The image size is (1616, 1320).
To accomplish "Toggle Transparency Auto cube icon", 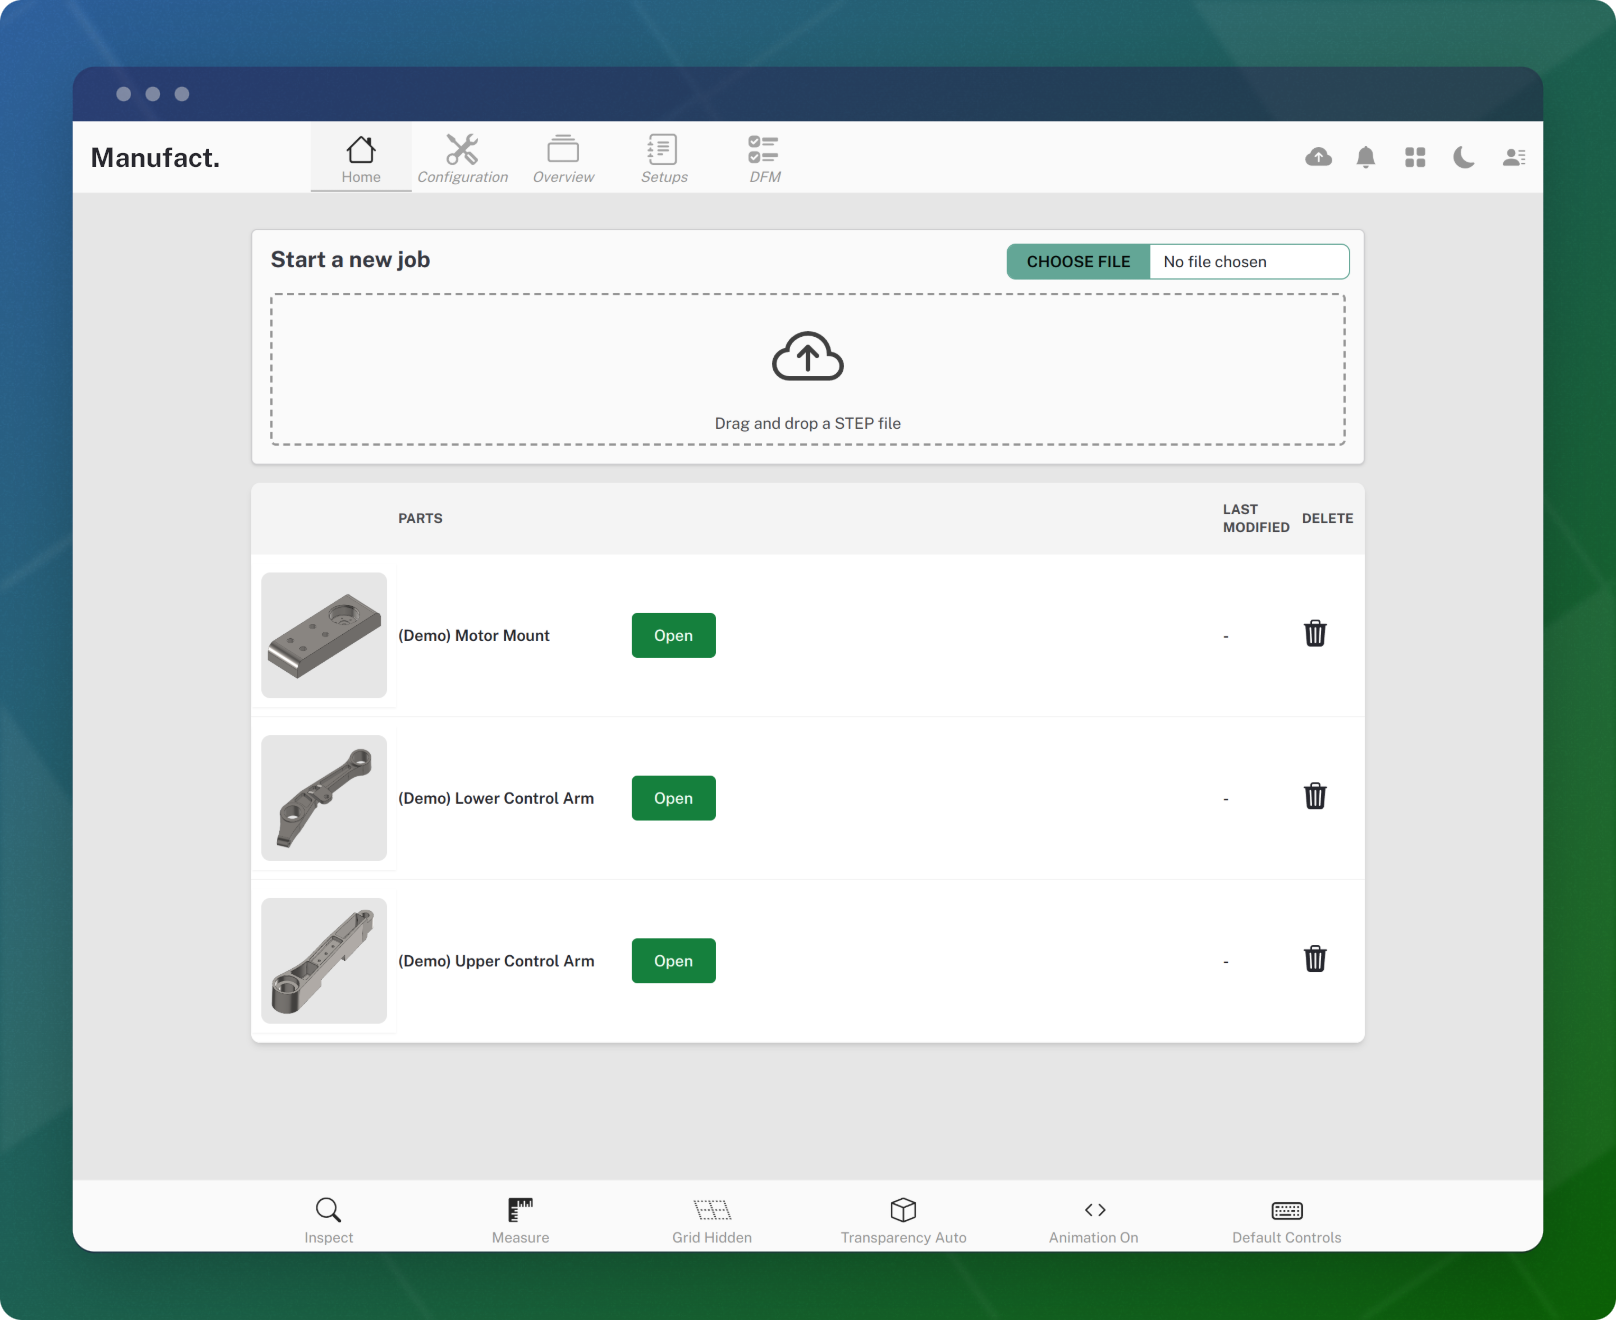I will (904, 1210).
